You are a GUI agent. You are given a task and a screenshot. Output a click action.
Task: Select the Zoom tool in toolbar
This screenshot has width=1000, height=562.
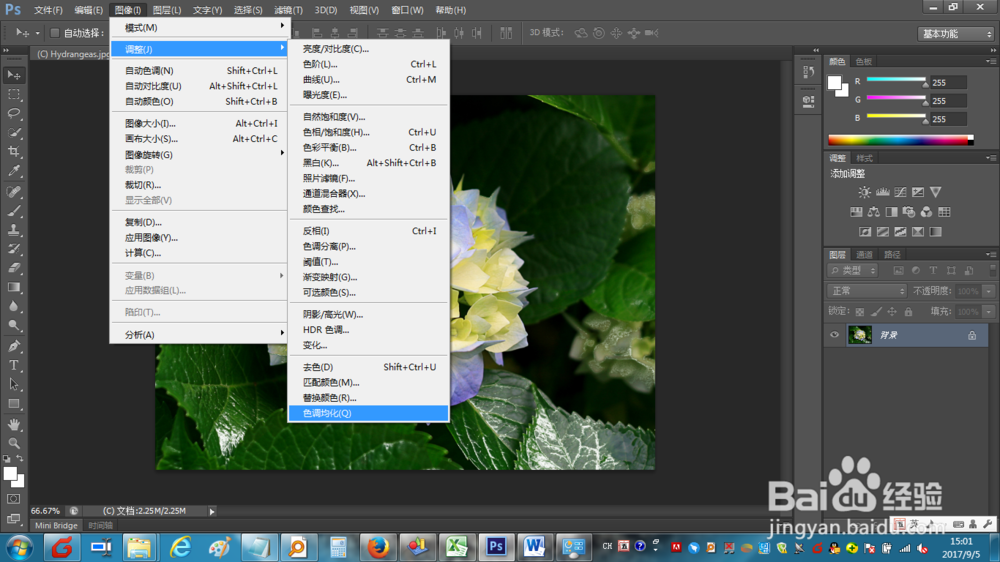[x=13, y=443]
